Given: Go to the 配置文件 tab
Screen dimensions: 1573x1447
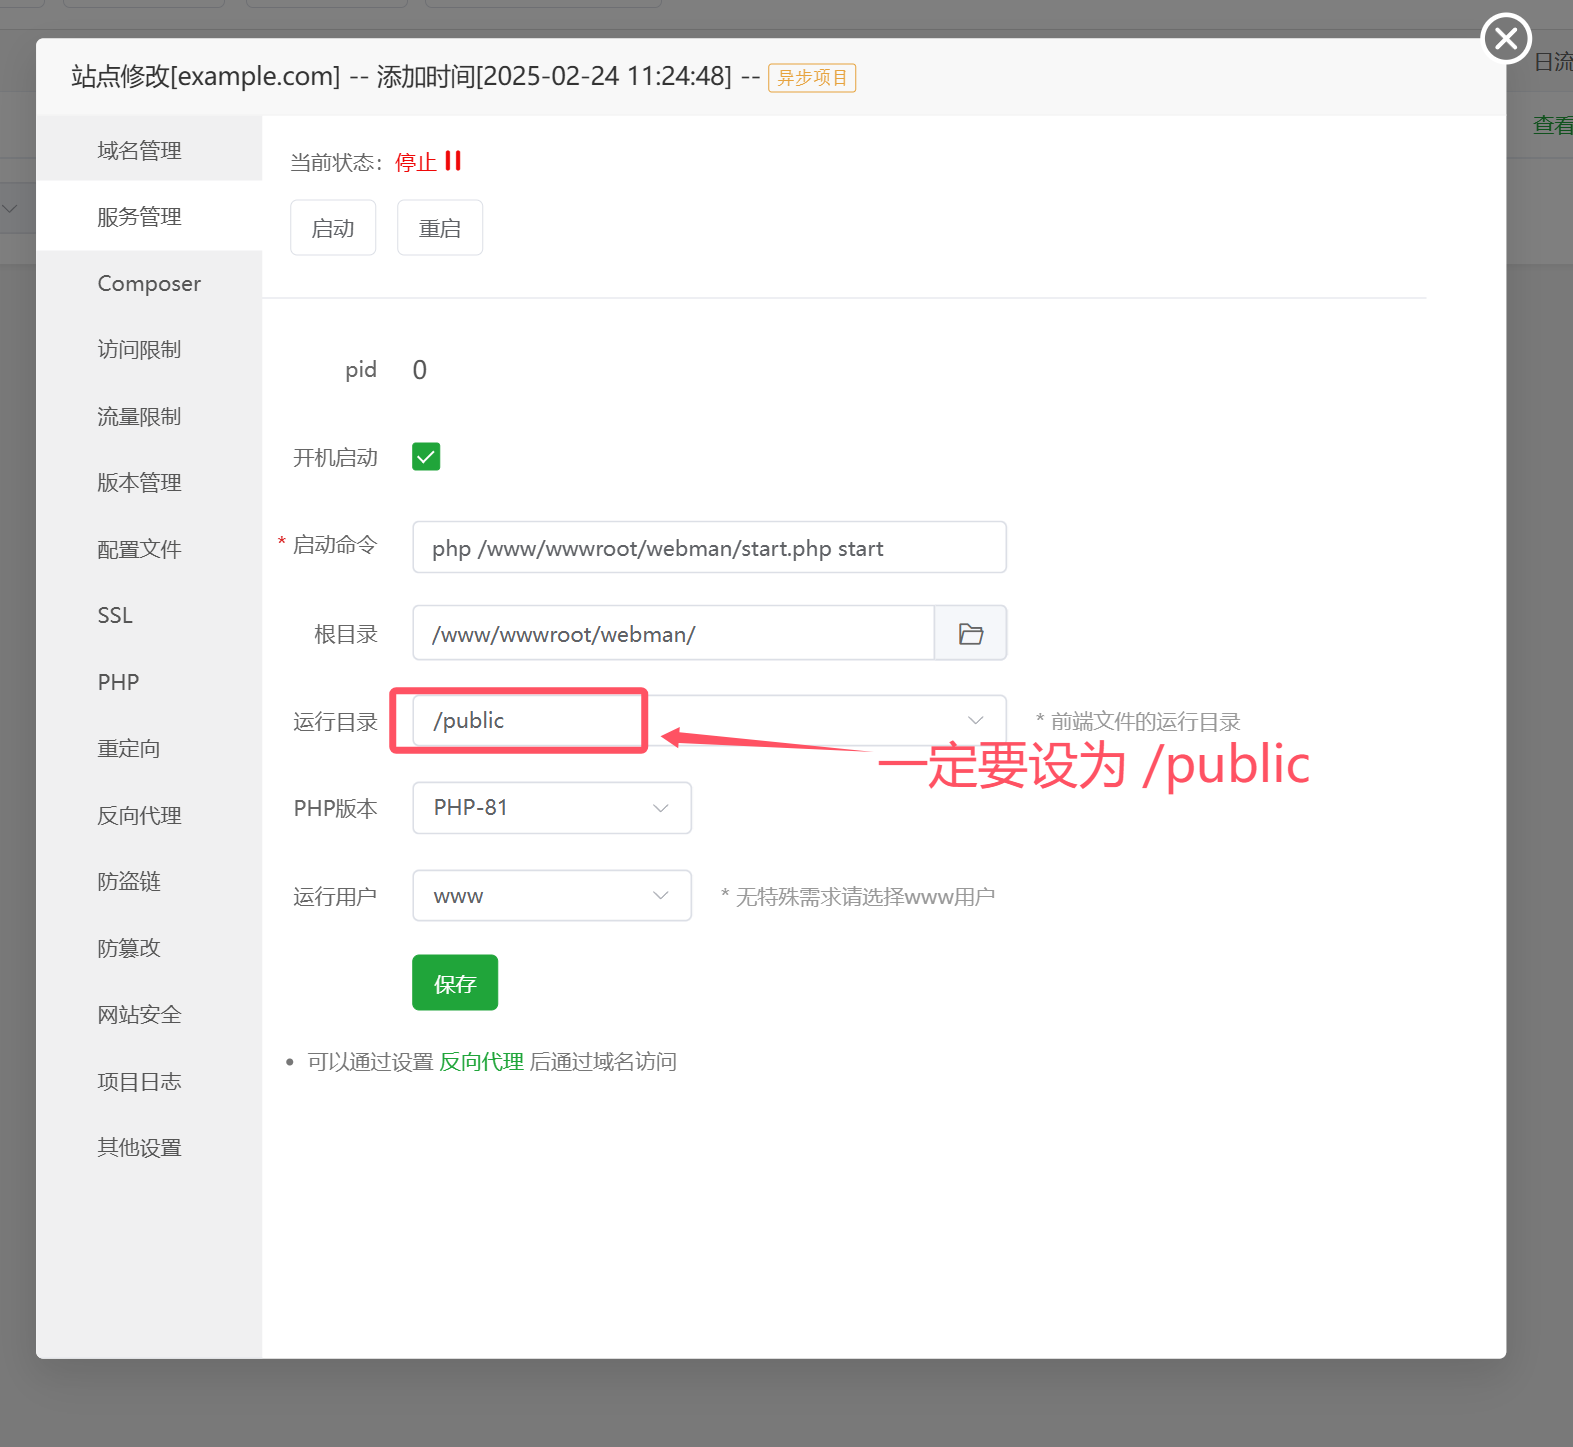Looking at the screenshot, I should [140, 550].
